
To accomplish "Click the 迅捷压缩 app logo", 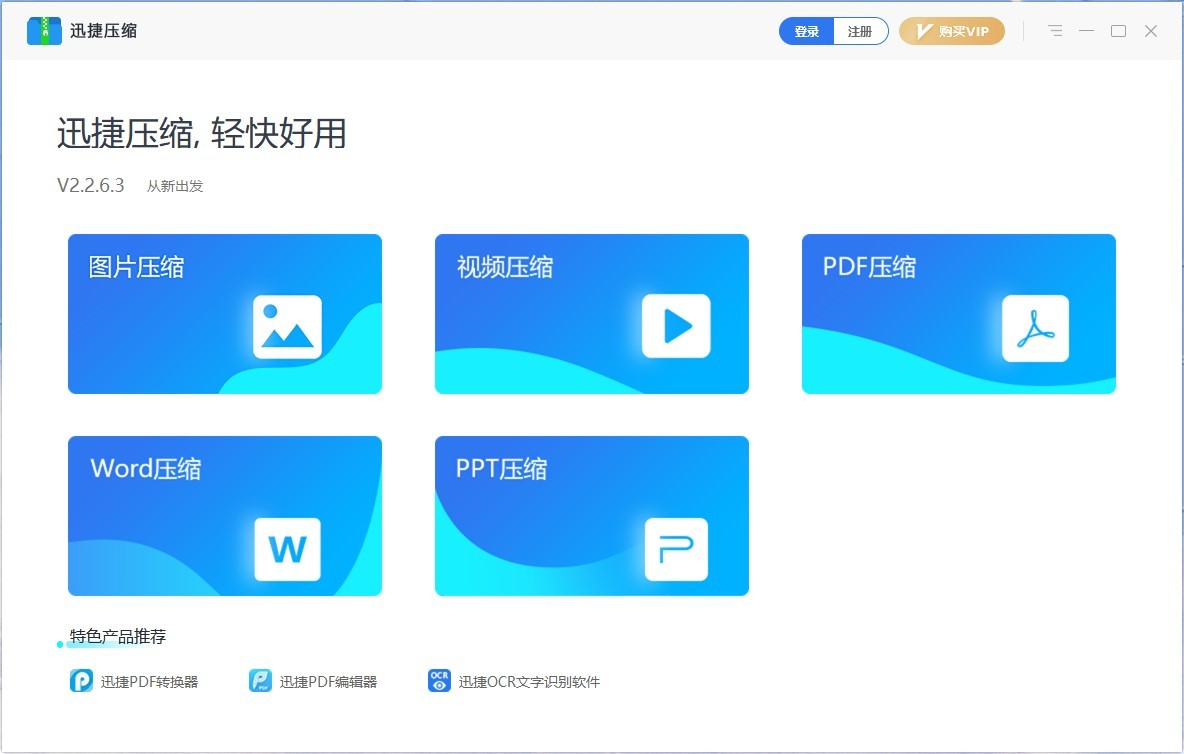I will click(43, 30).
